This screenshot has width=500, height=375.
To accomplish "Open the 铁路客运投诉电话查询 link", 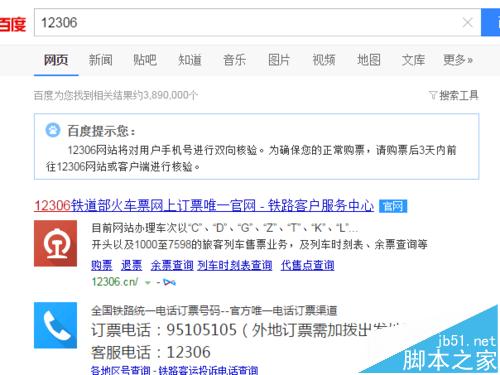I will [208, 370].
